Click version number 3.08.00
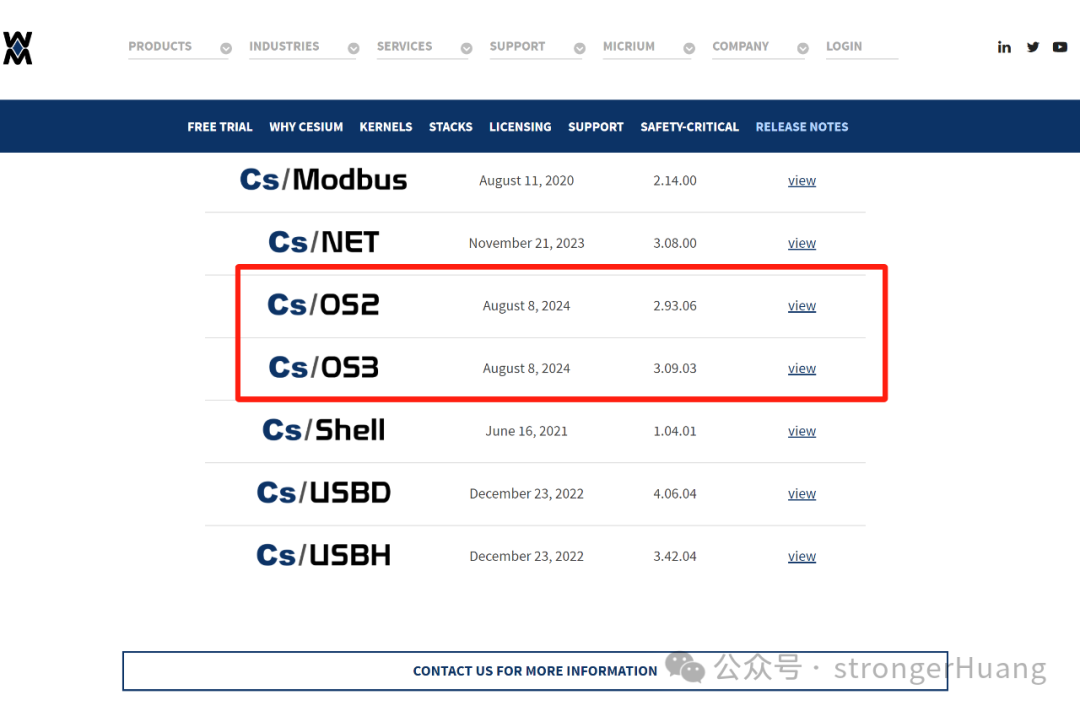 pos(675,243)
